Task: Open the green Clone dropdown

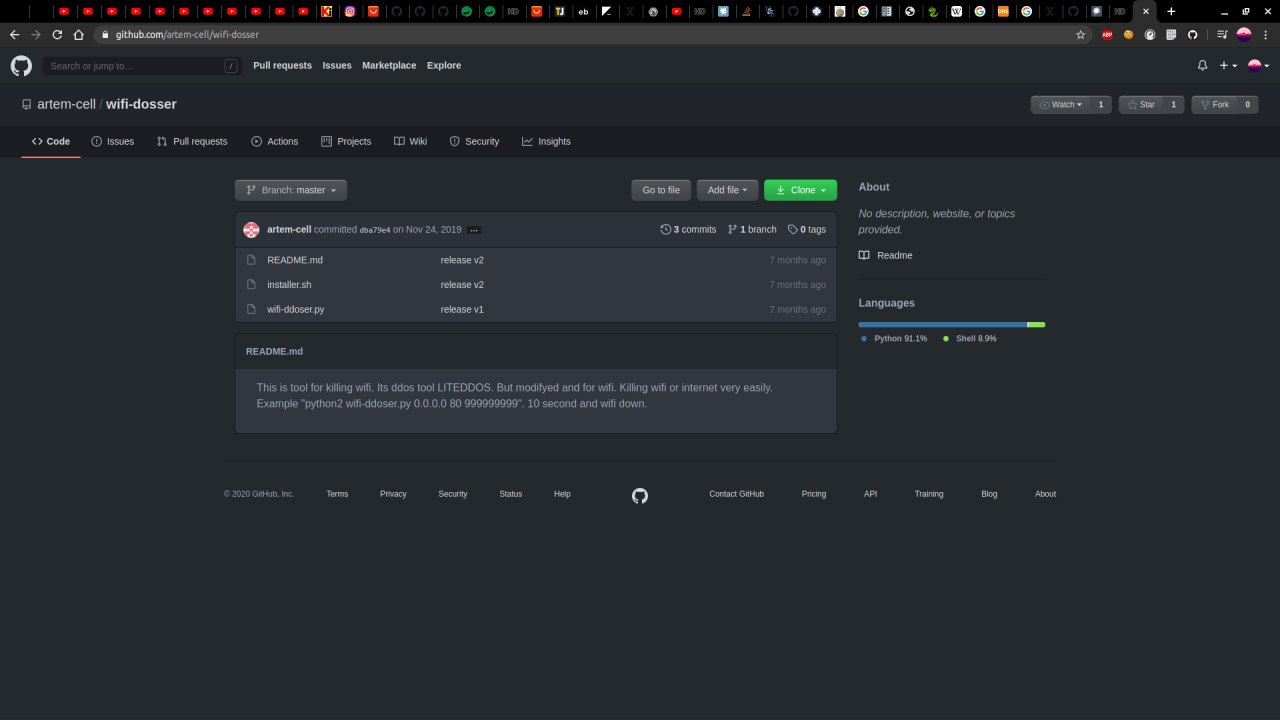Action: (801, 190)
